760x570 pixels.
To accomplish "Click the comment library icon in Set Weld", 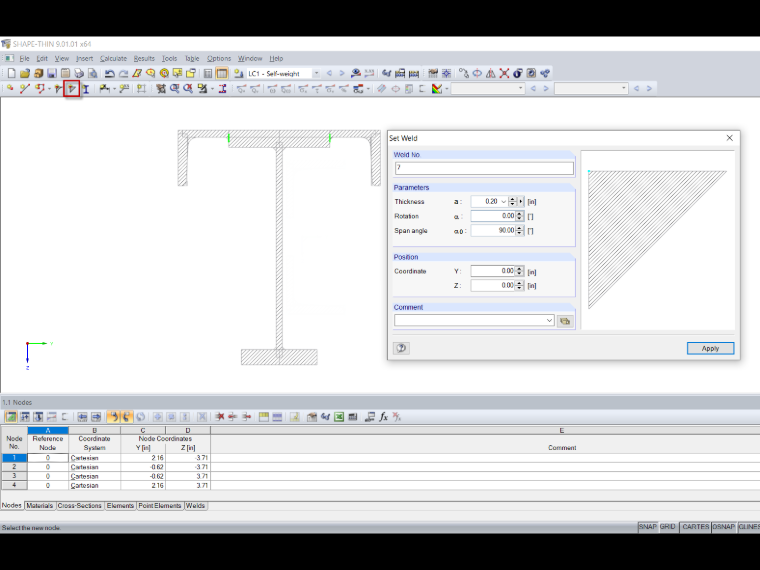I will pos(565,321).
